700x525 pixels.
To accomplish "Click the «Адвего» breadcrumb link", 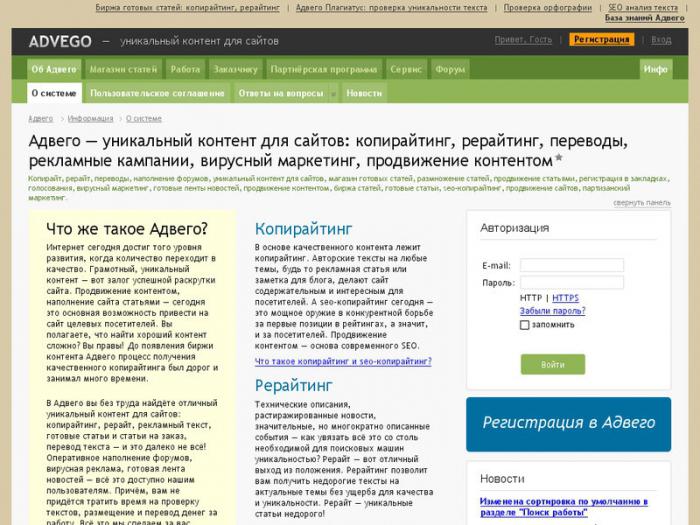I will (41, 119).
